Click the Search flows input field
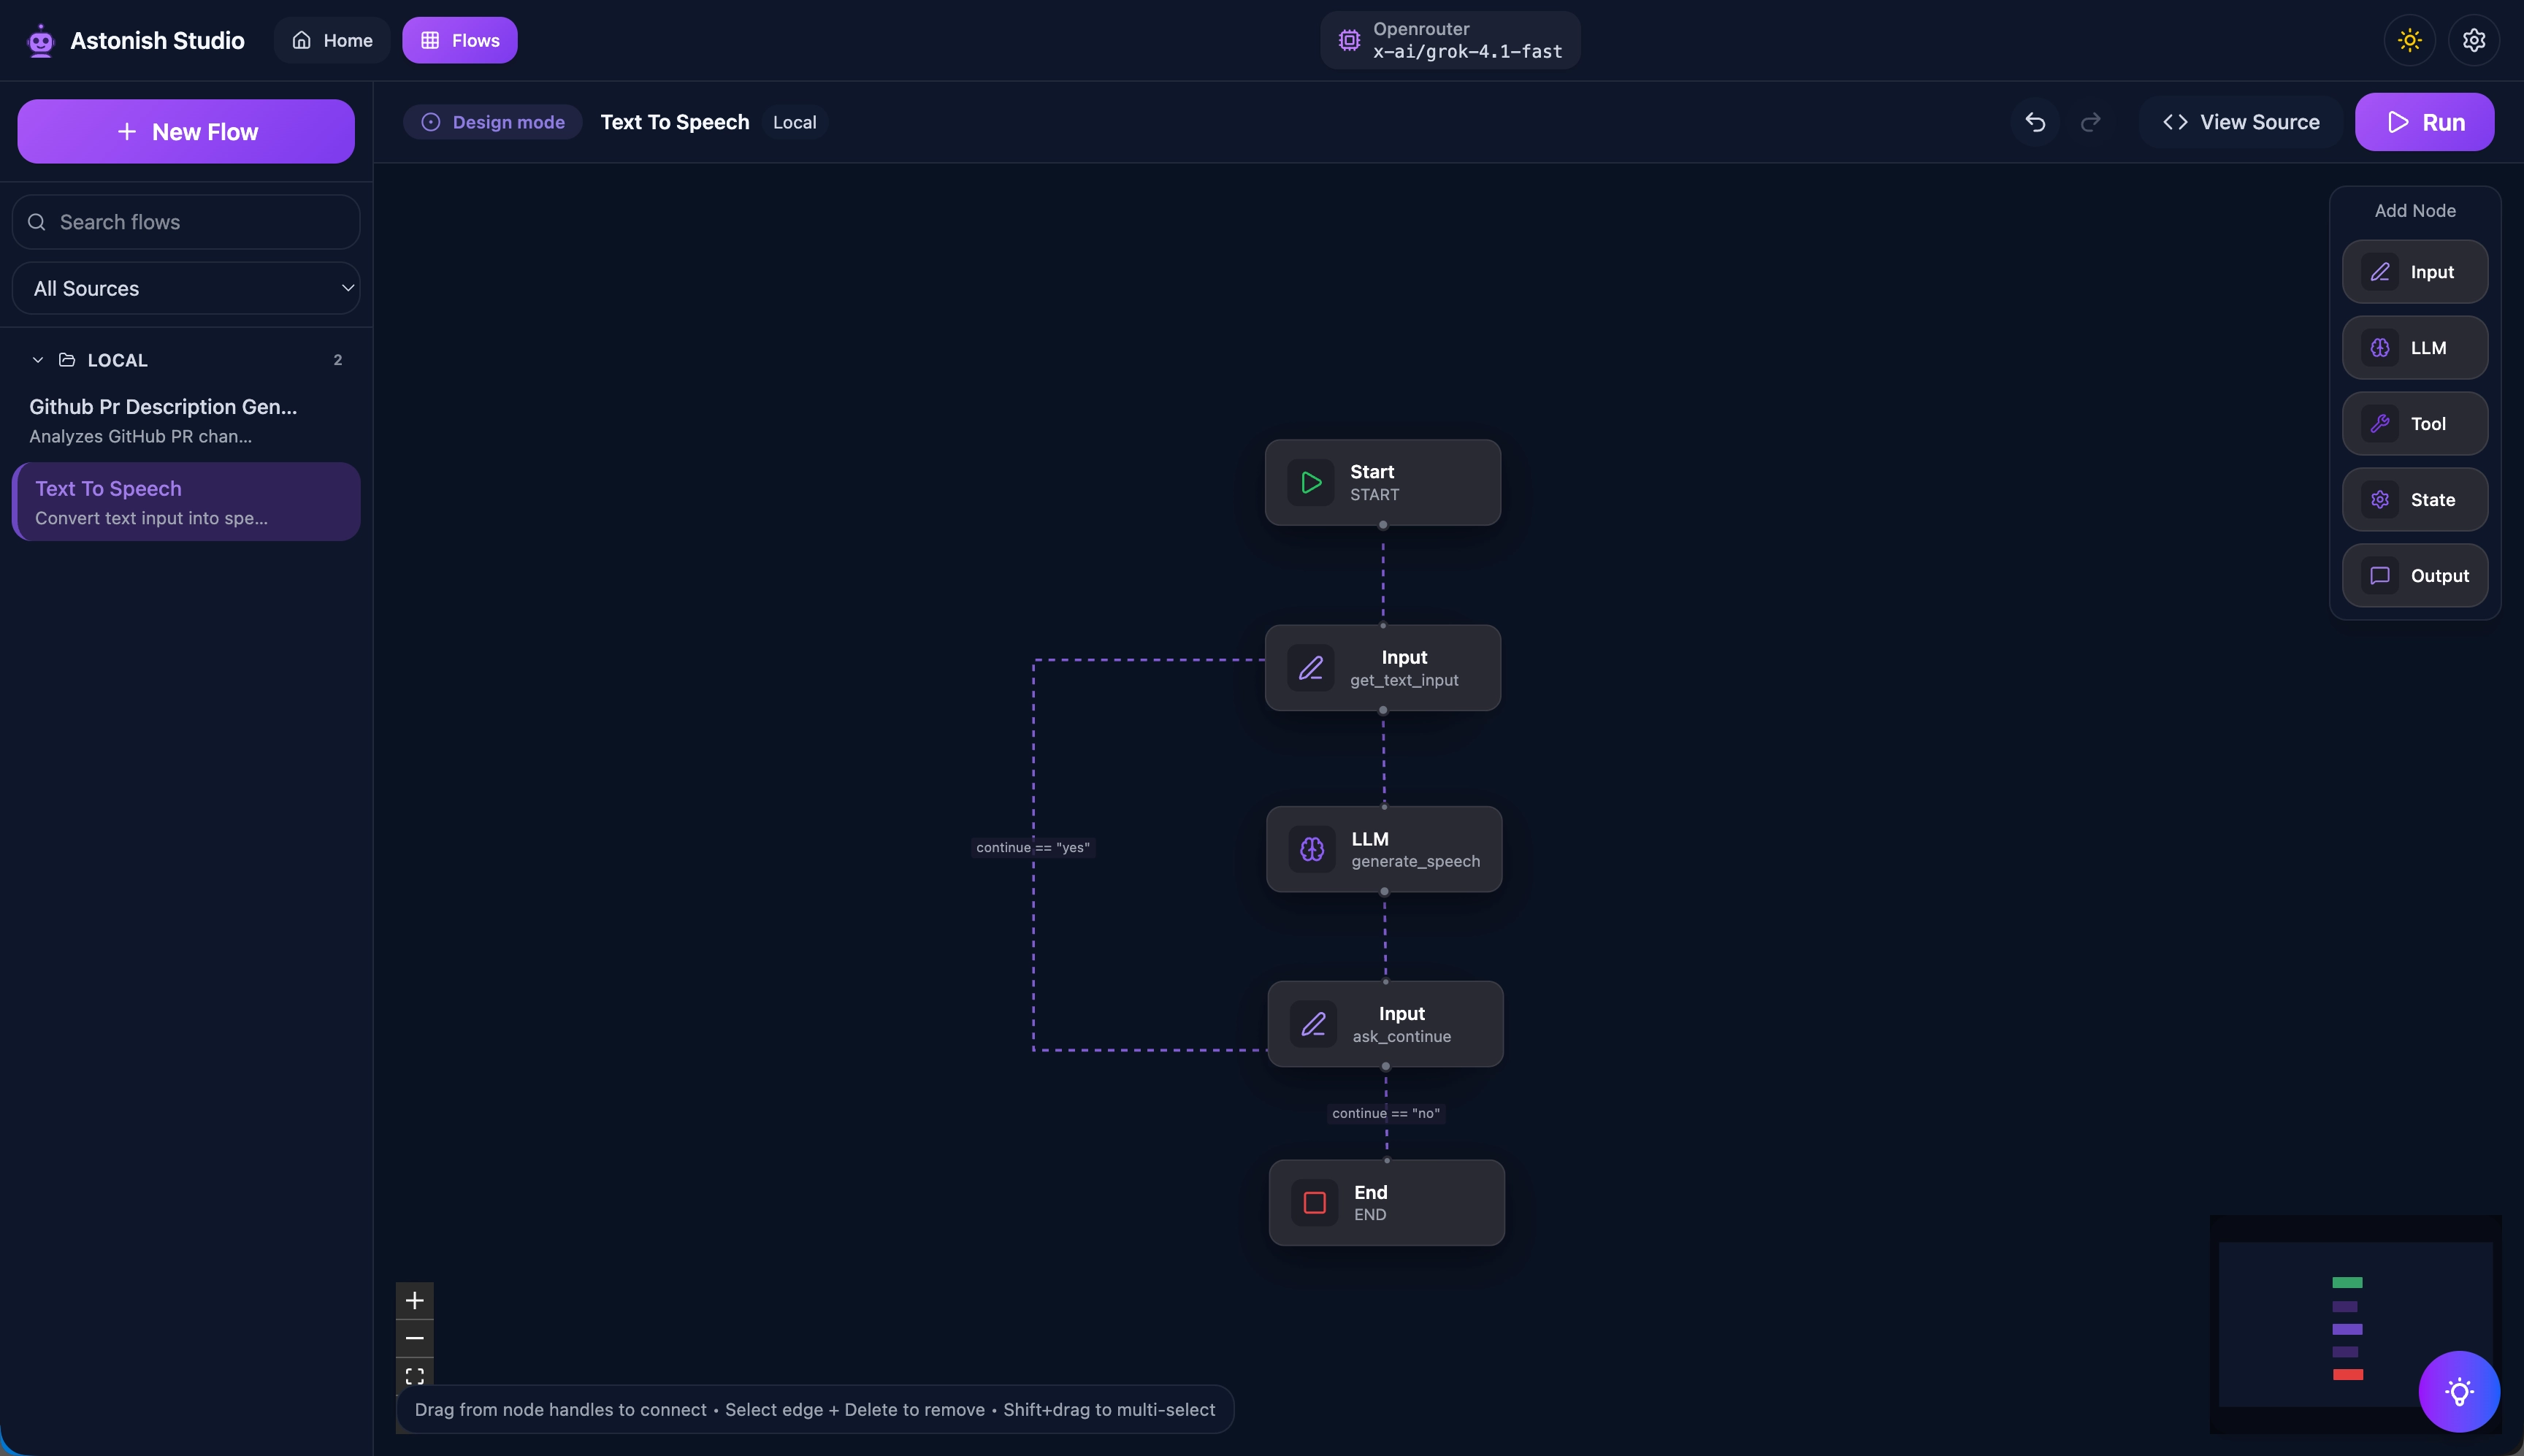Viewport: 2524px width, 1456px height. click(185, 221)
